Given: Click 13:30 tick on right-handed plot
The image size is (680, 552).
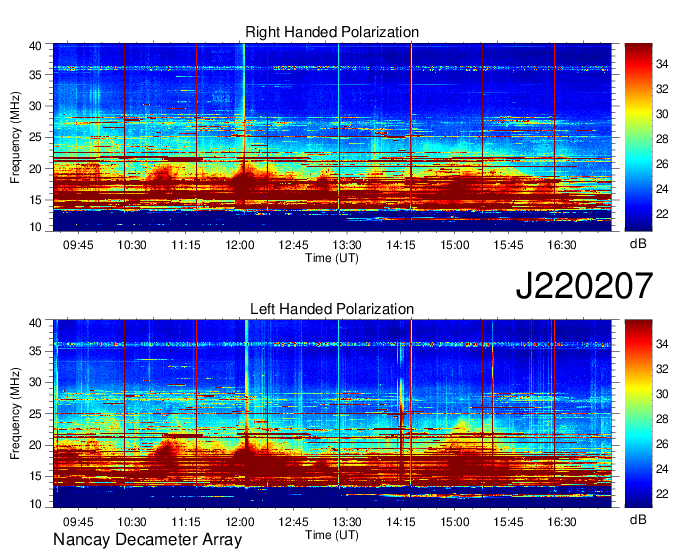Looking at the screenshot, I should (347, 245).
